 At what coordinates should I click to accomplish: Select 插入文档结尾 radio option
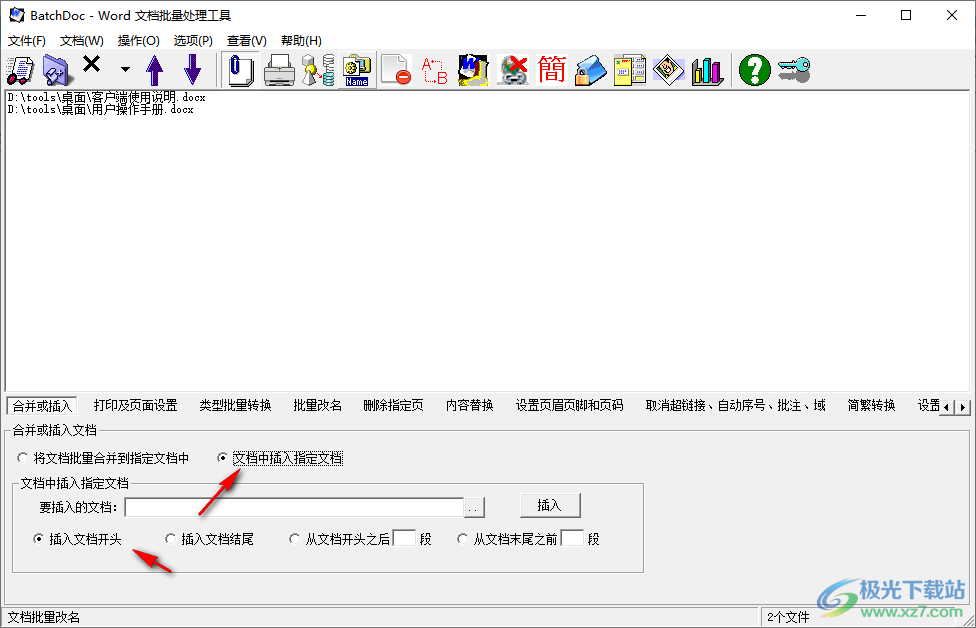[209, 539]
